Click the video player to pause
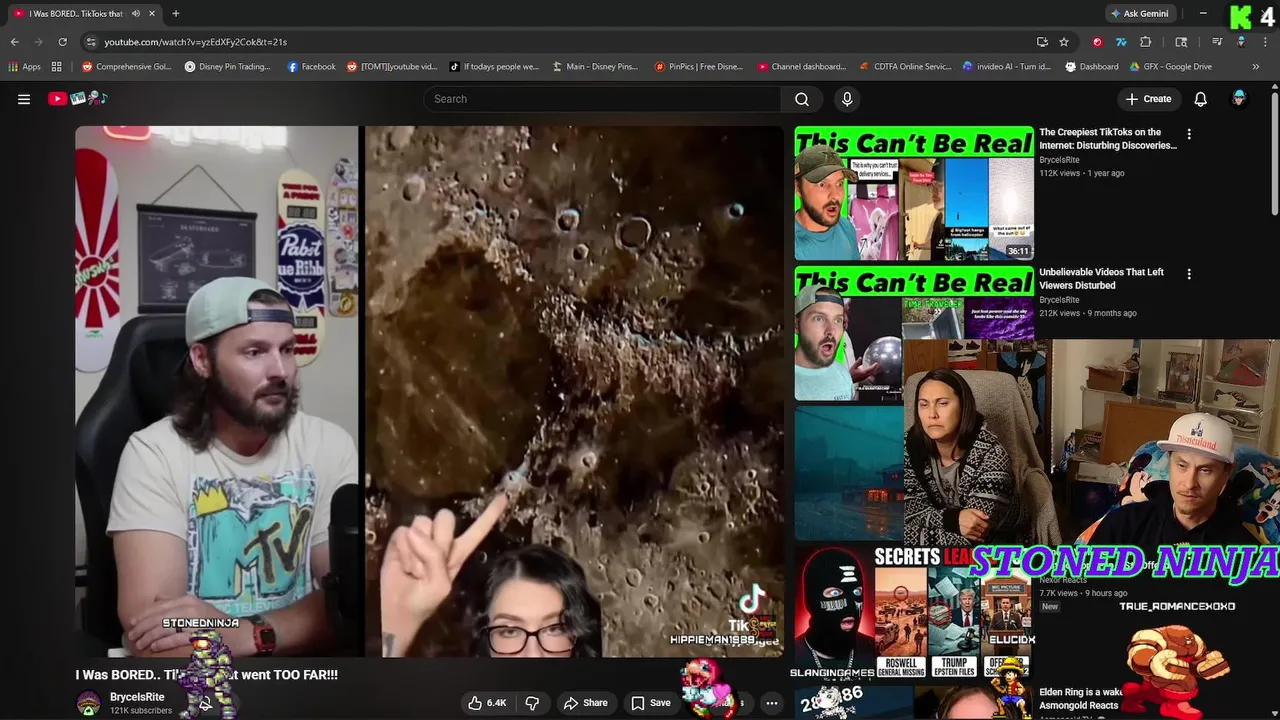The width and height of the screenshot is (1280, 720). [x=429, y=391]
